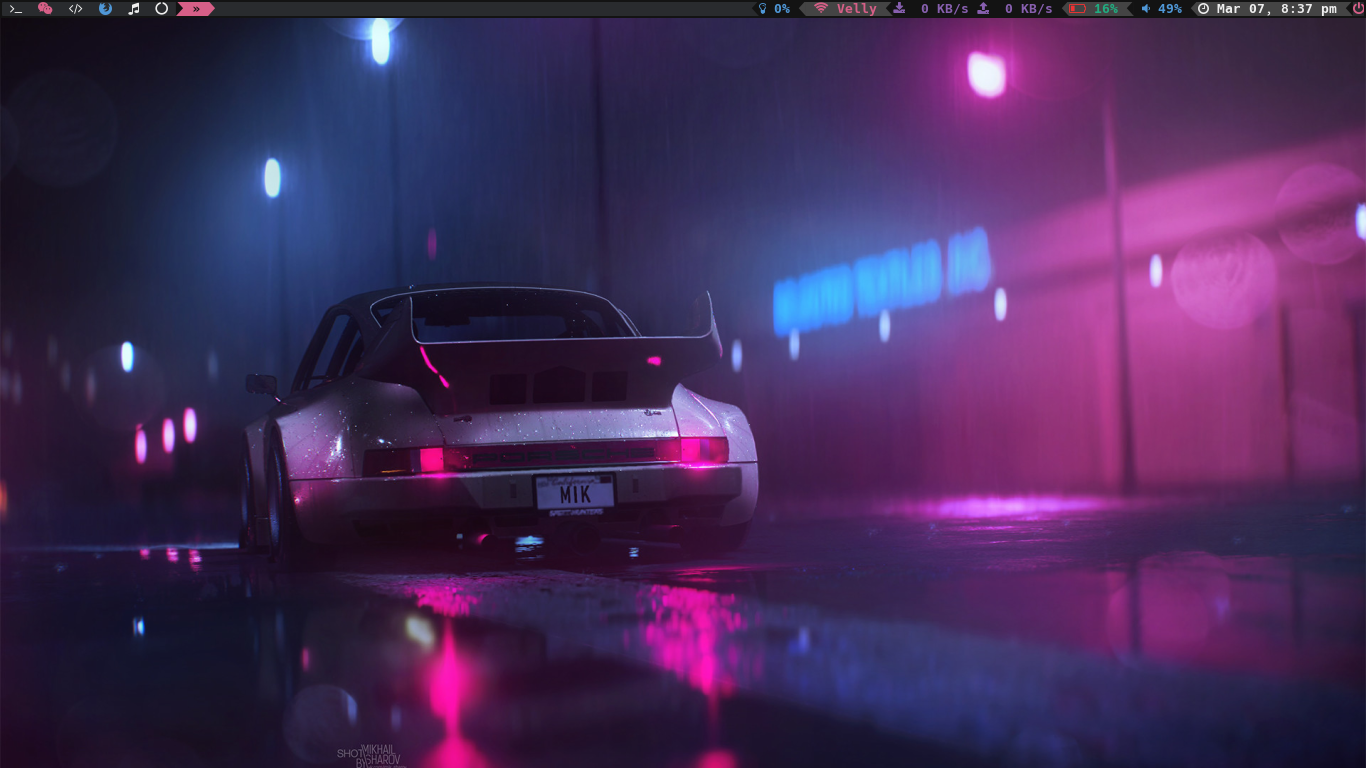The height and width of the screenshot is (768, 1366).
Task: Open the terminal workspace icon
Action: coord(16,9)
